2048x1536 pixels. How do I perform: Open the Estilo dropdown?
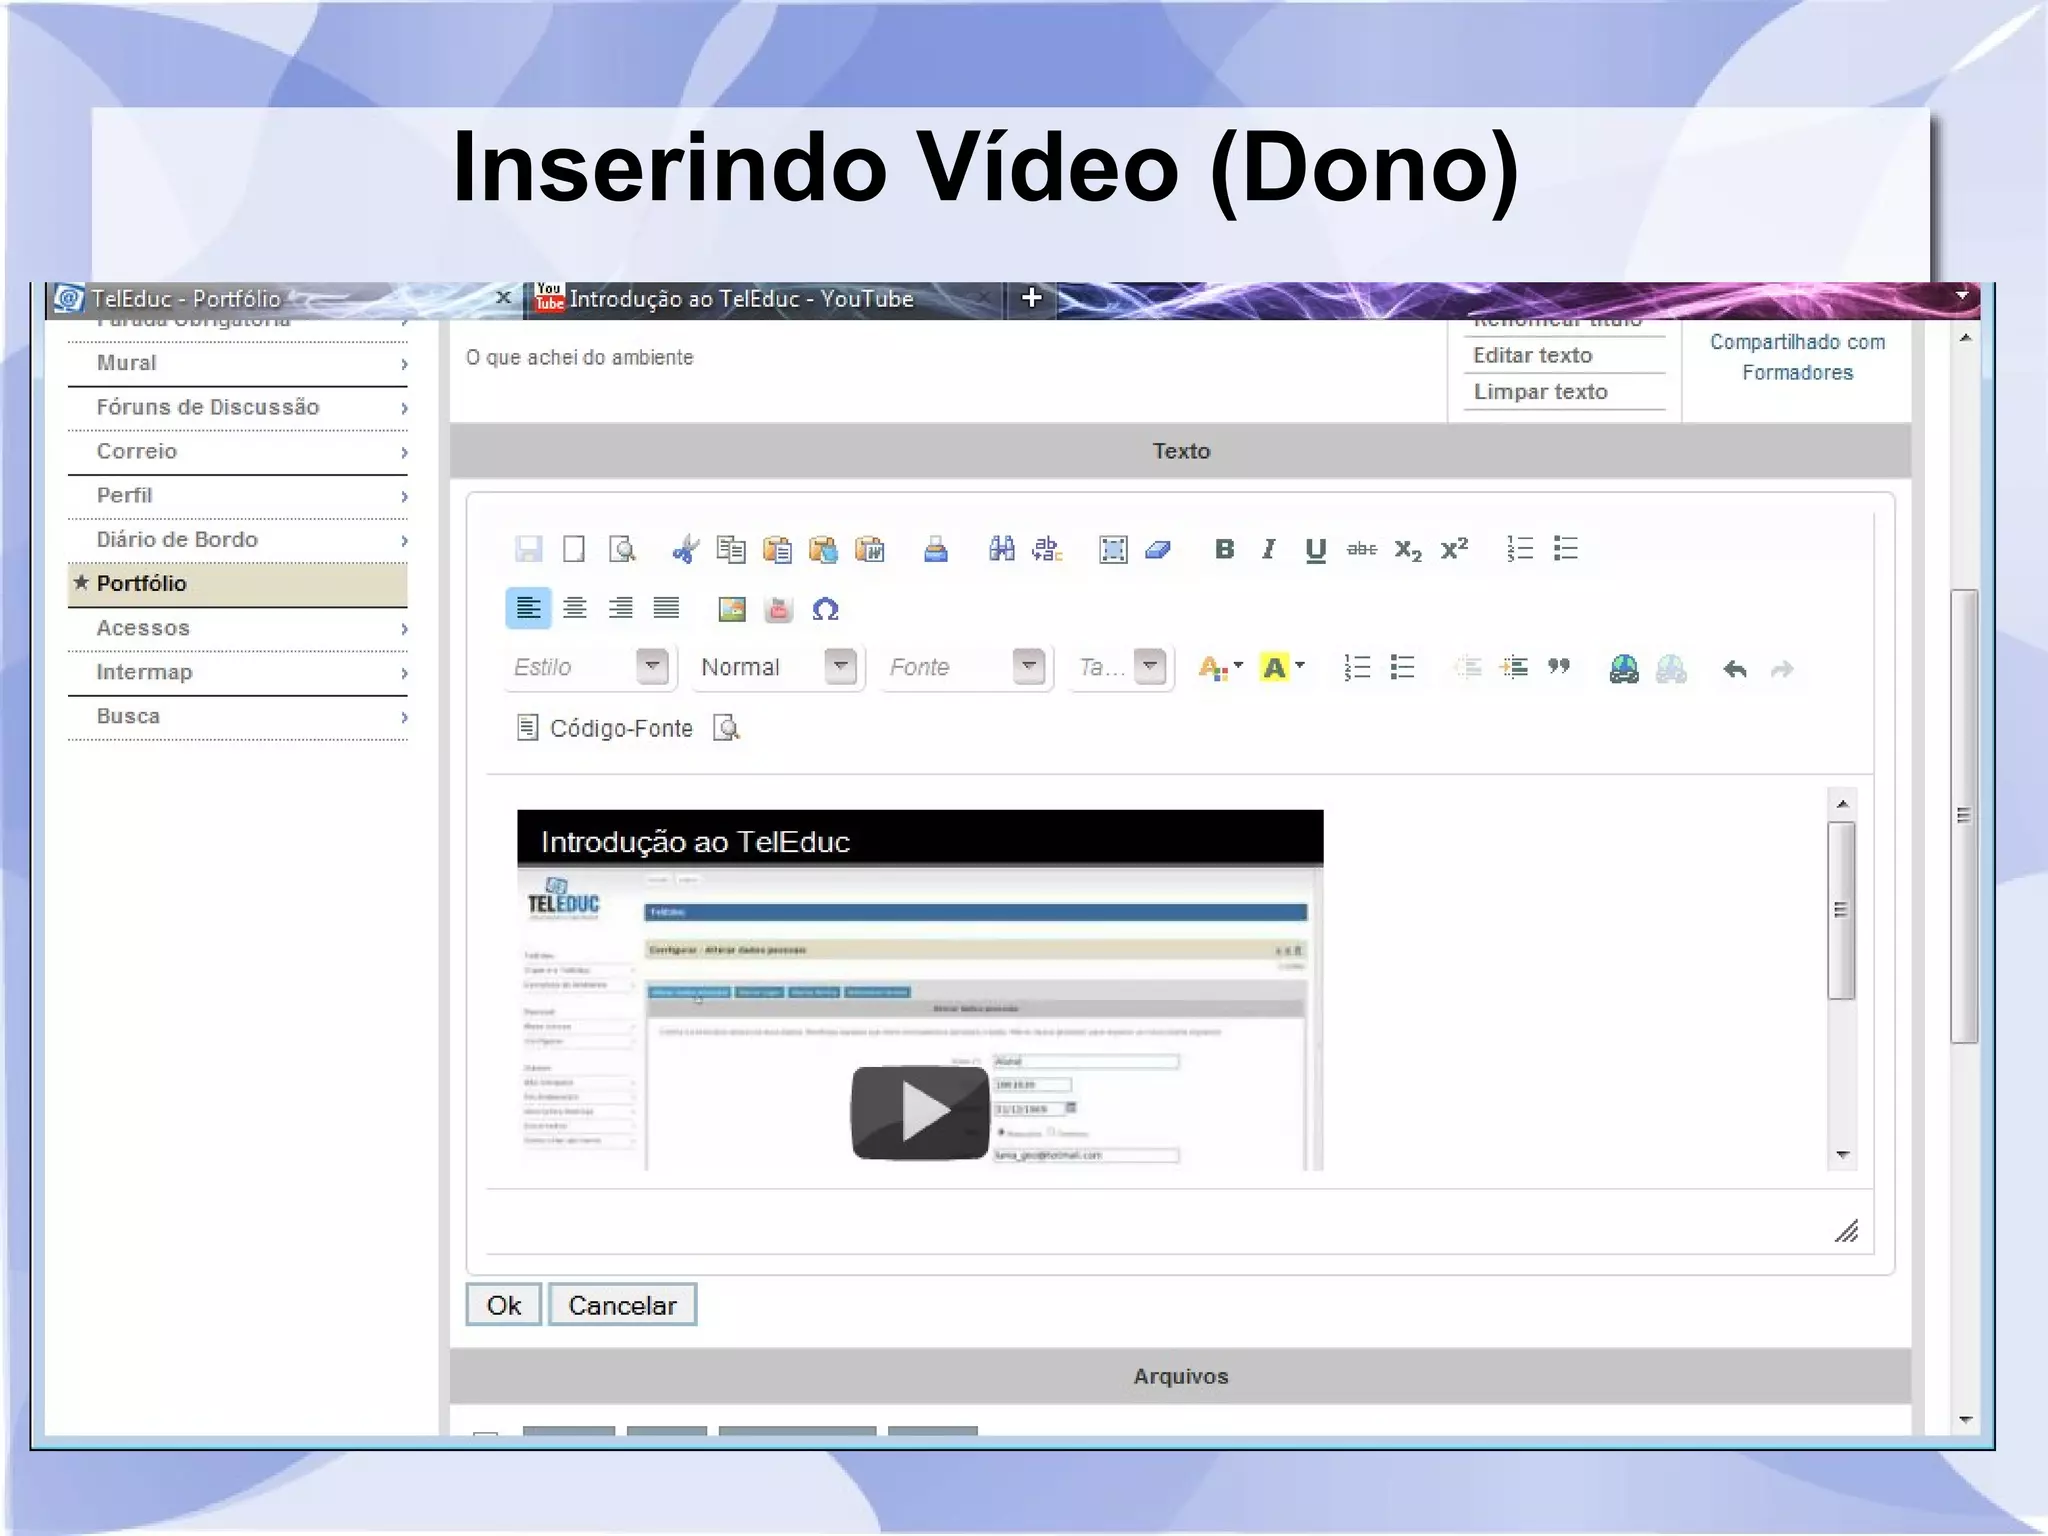588,667
